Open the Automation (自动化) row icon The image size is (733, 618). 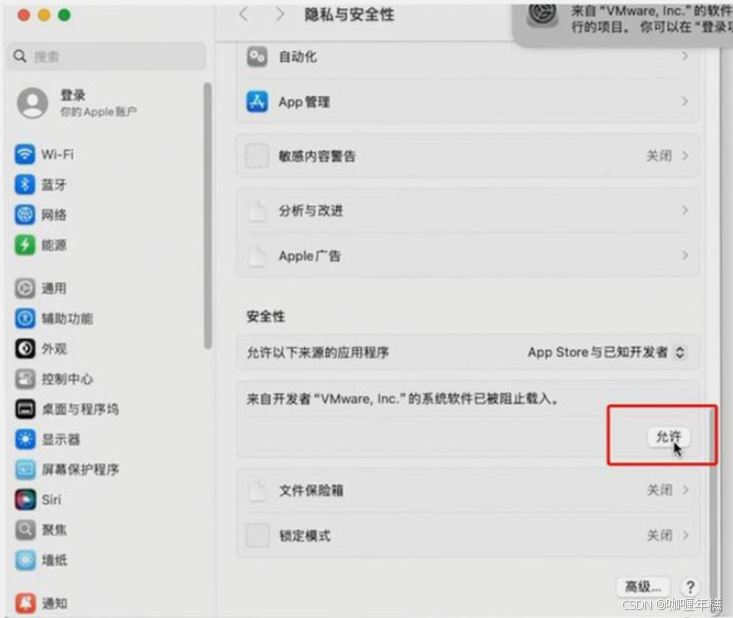[x=257, y=57]
